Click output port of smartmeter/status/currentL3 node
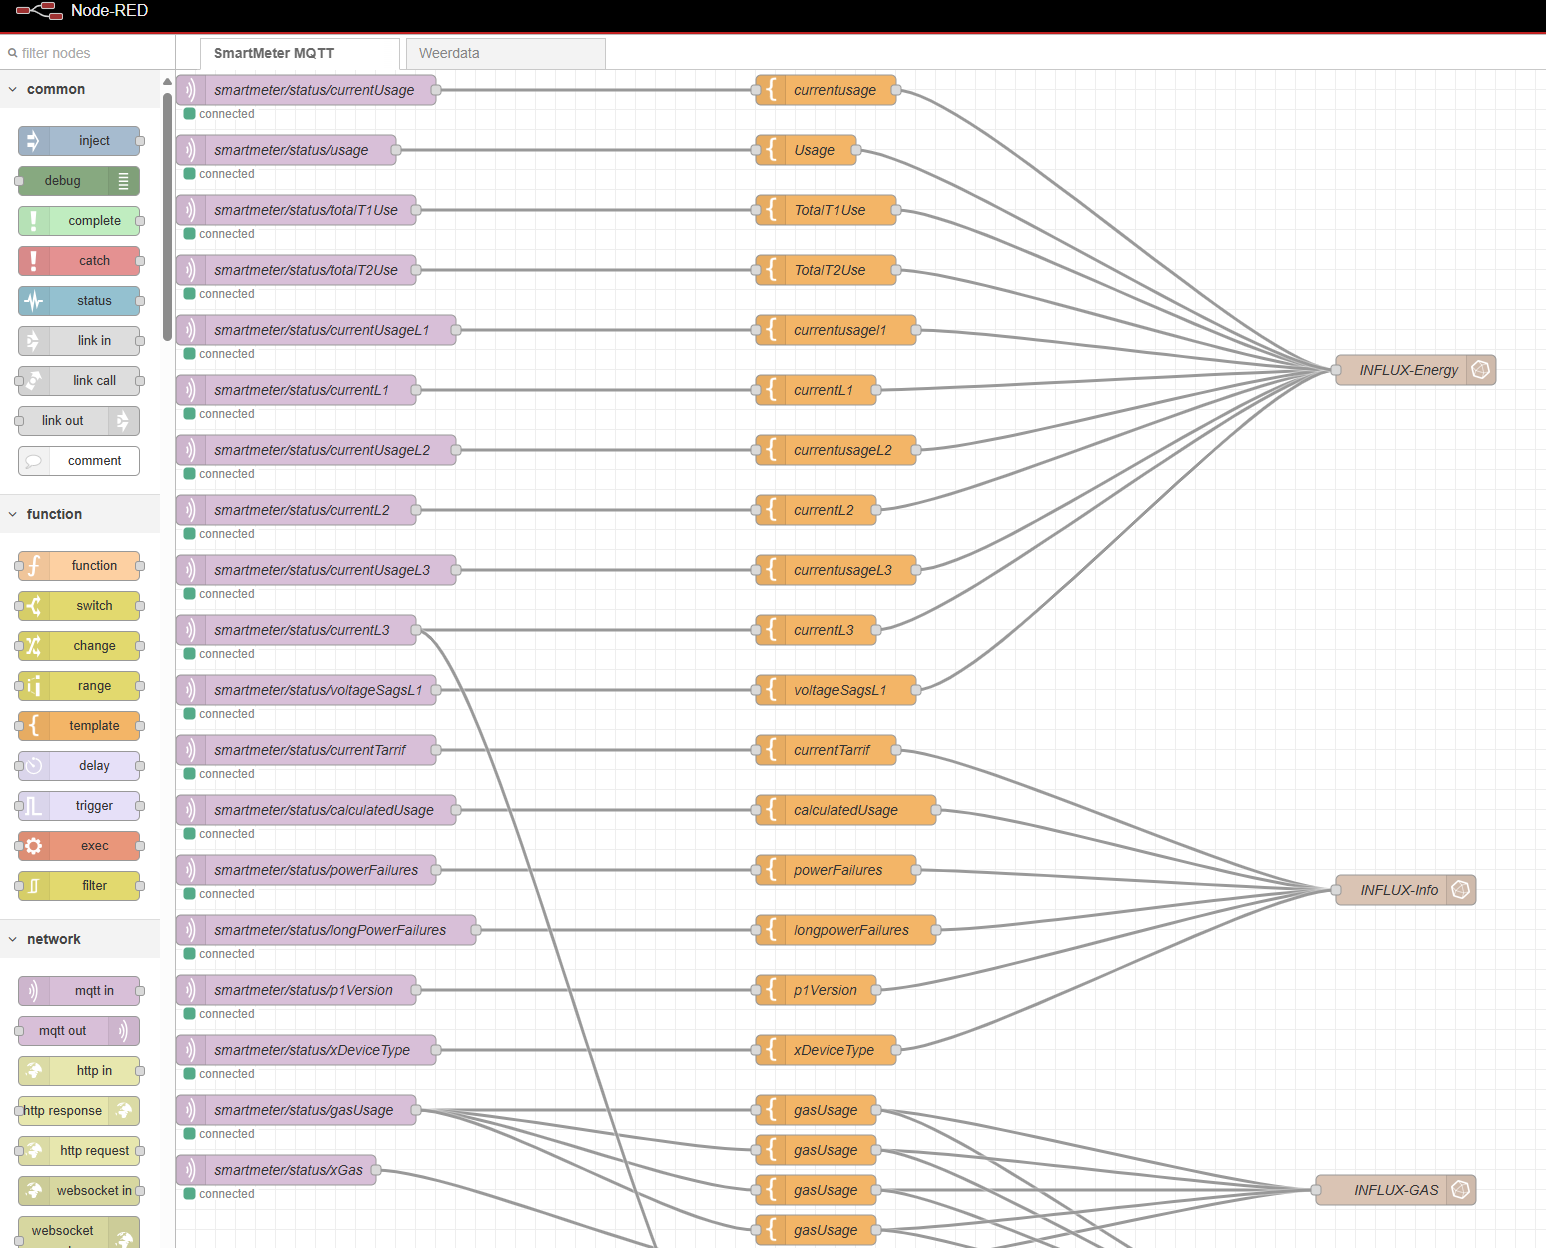 tap(416, 630)
